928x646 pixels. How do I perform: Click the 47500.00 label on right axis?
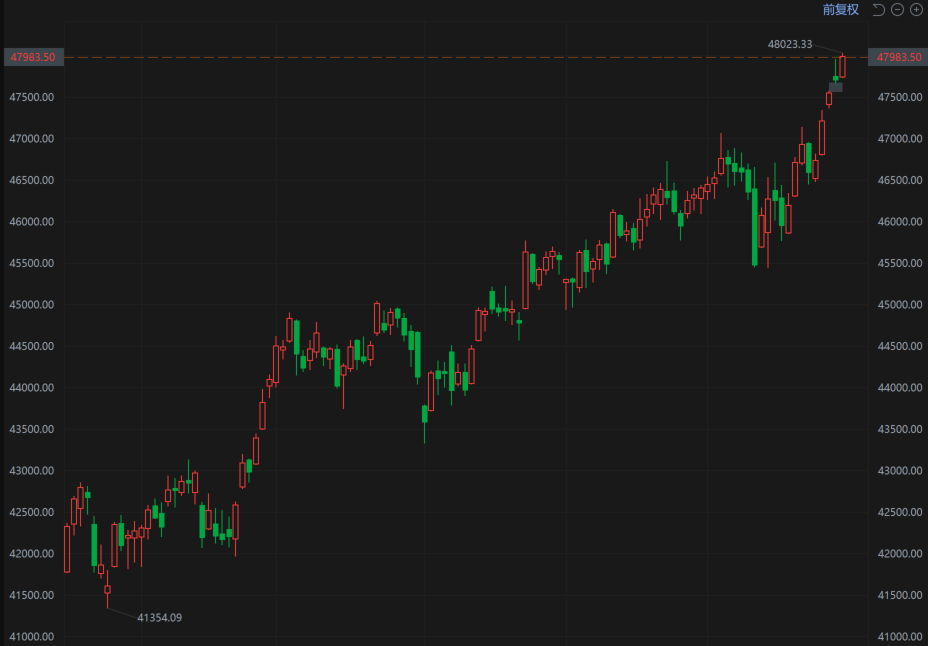[x=898, y=97]
